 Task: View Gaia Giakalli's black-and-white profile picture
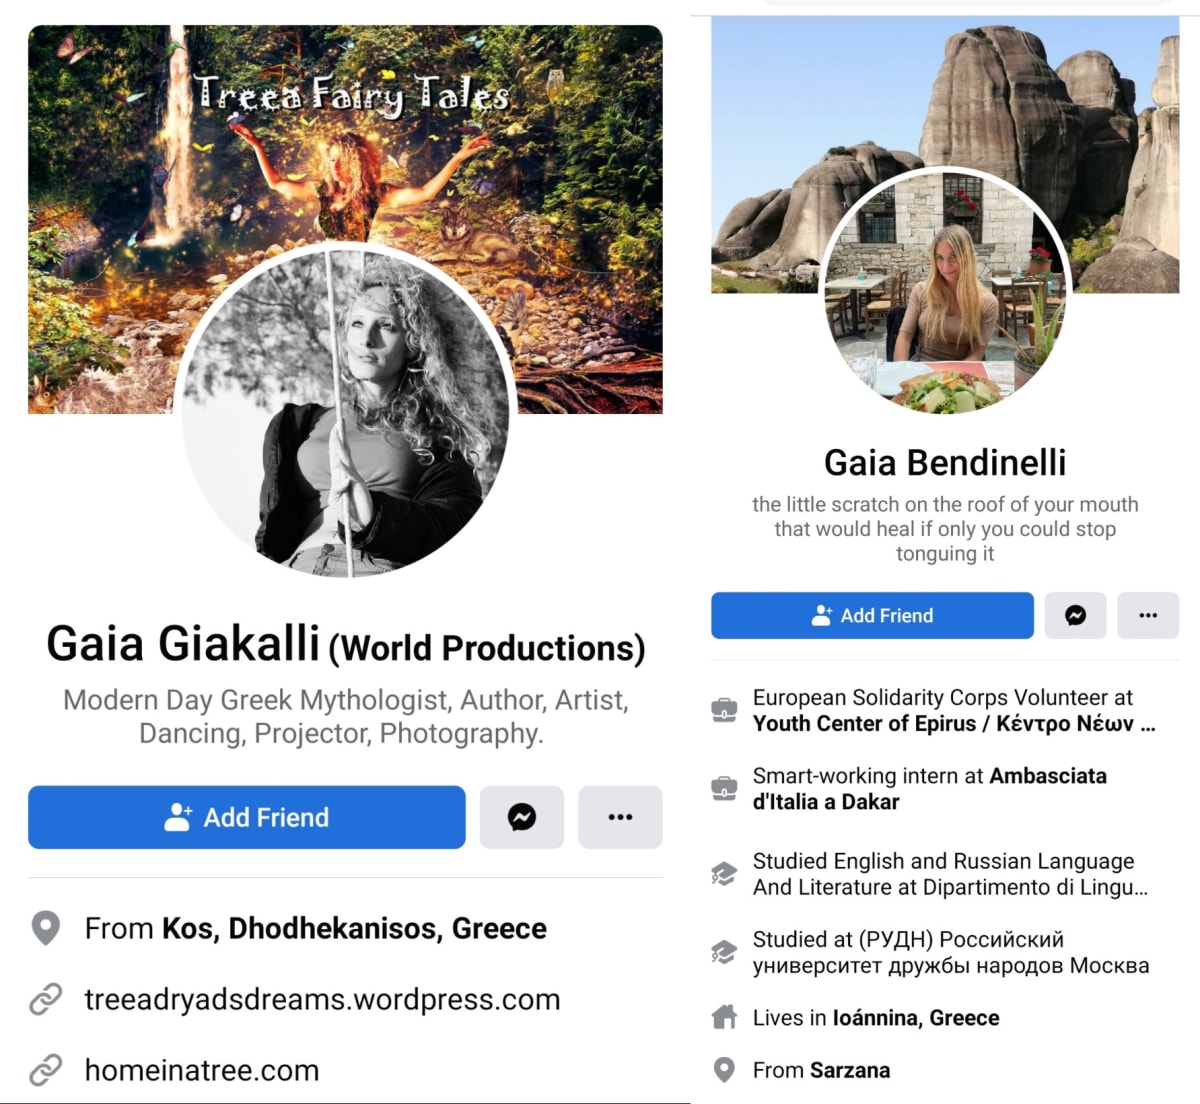tap(346, 410)
